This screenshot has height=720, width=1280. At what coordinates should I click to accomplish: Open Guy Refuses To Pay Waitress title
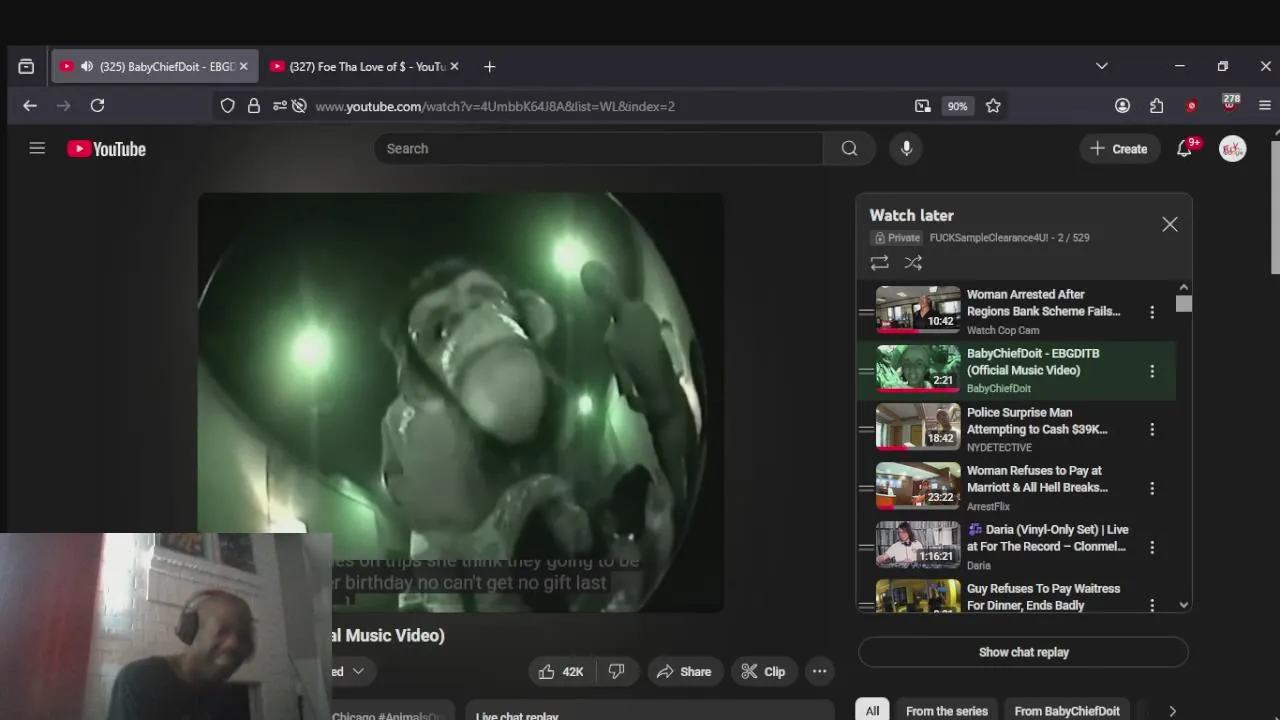tap(1043, 597)
